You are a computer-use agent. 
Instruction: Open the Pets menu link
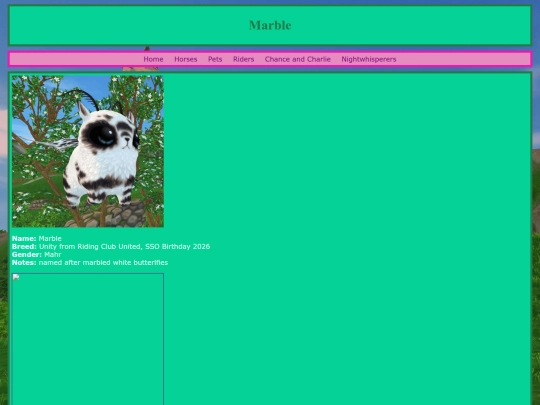point(215,59)
